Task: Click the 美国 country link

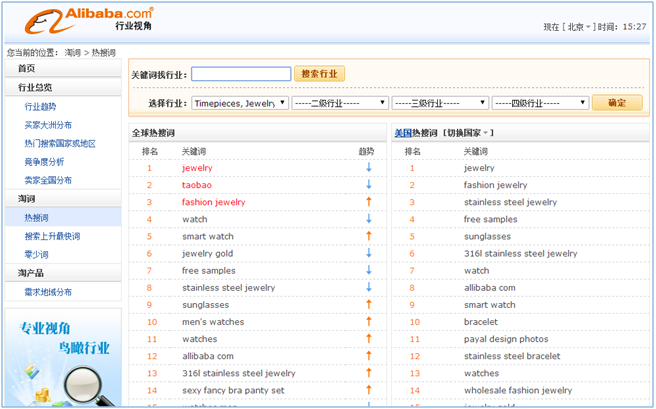Action: click(403, 133)
